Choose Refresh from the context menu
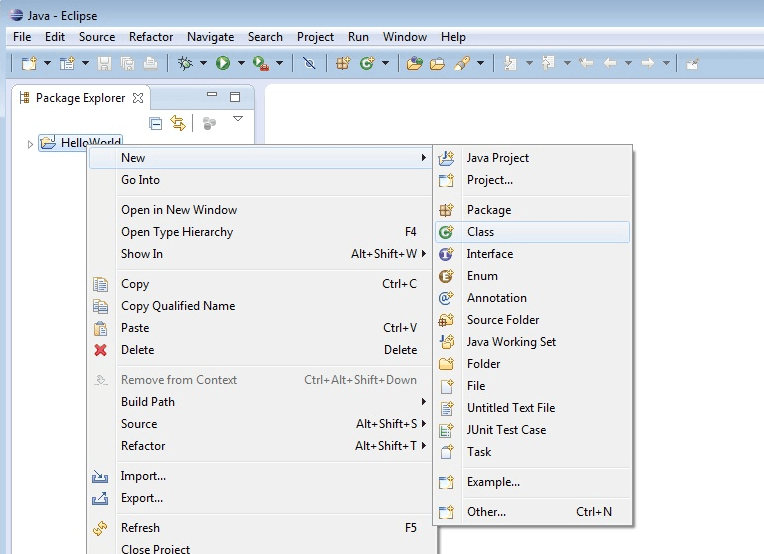The image size is (764, 554). [x=260, y=528]
